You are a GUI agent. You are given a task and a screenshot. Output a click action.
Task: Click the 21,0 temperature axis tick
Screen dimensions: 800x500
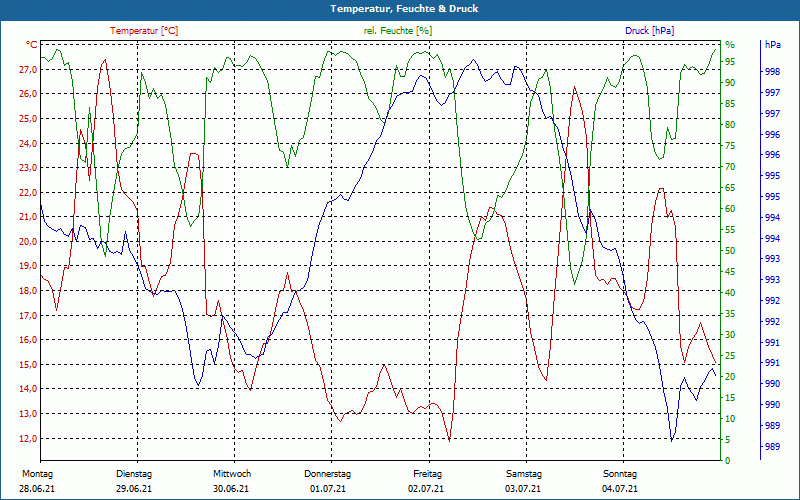[28, 217]
